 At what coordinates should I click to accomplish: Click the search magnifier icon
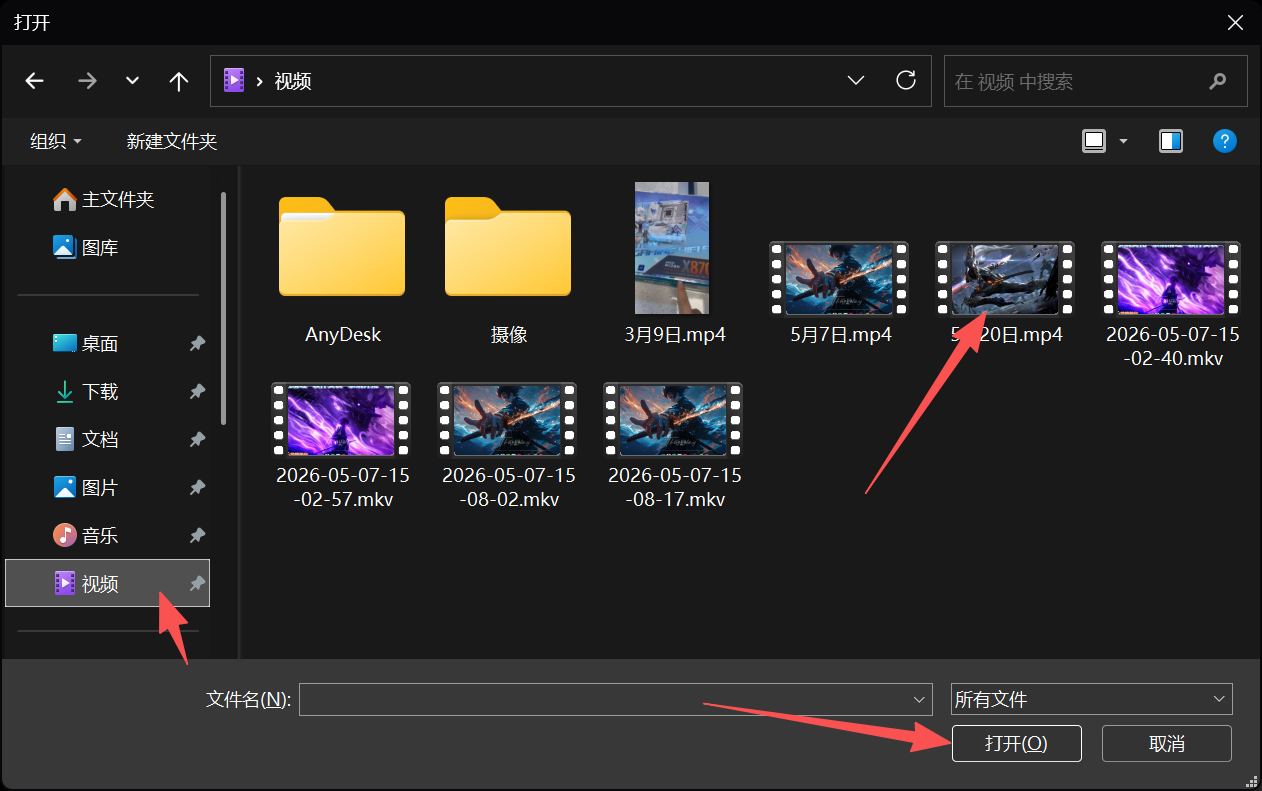[x=1217, y=82]
